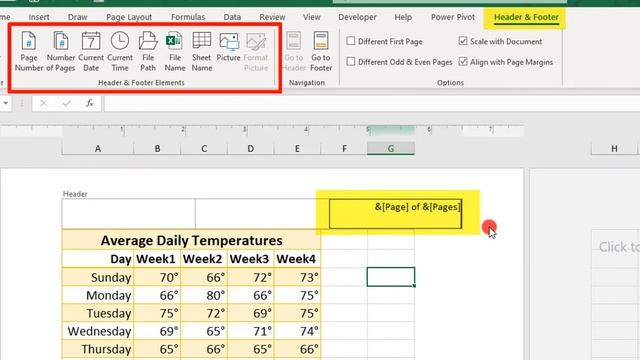Viewport: 640px width, 360px height.
Task: Click the Header label above header boxes
Action: (x=75, y=194)
